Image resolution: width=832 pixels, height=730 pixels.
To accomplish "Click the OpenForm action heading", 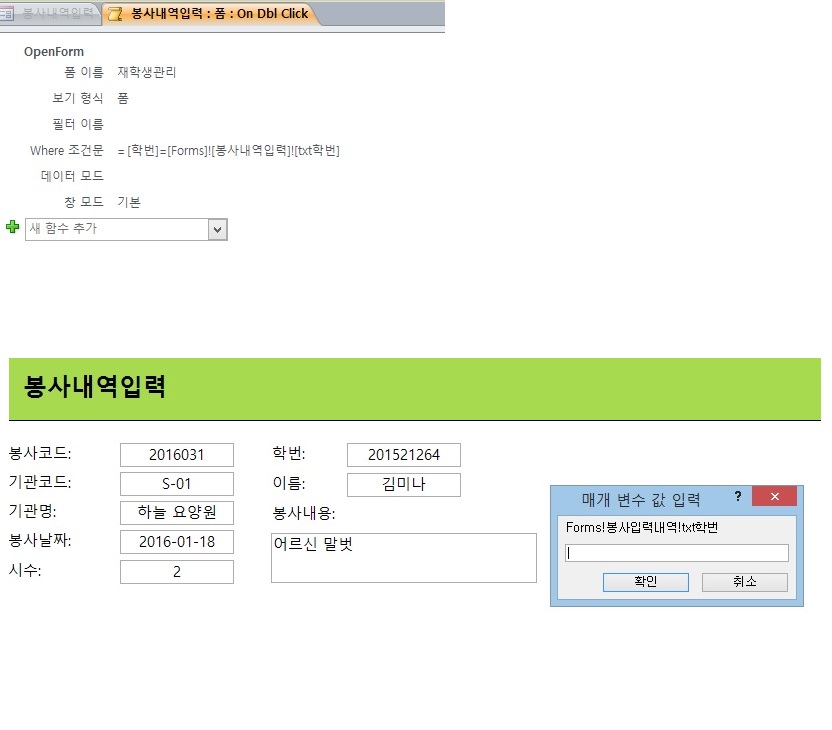I will [x=54, y=52].
